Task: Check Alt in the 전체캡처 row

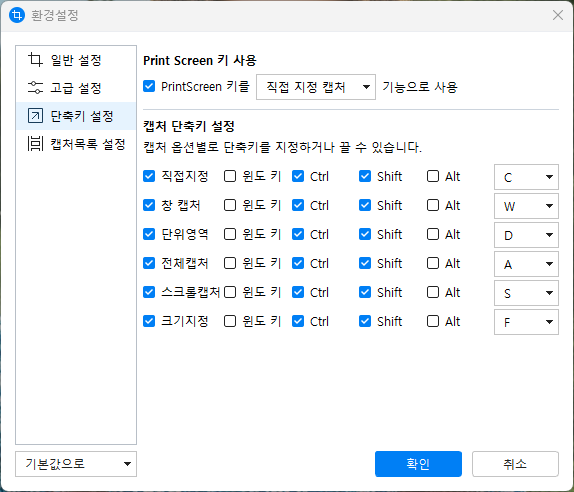Action: click(433, 263)
